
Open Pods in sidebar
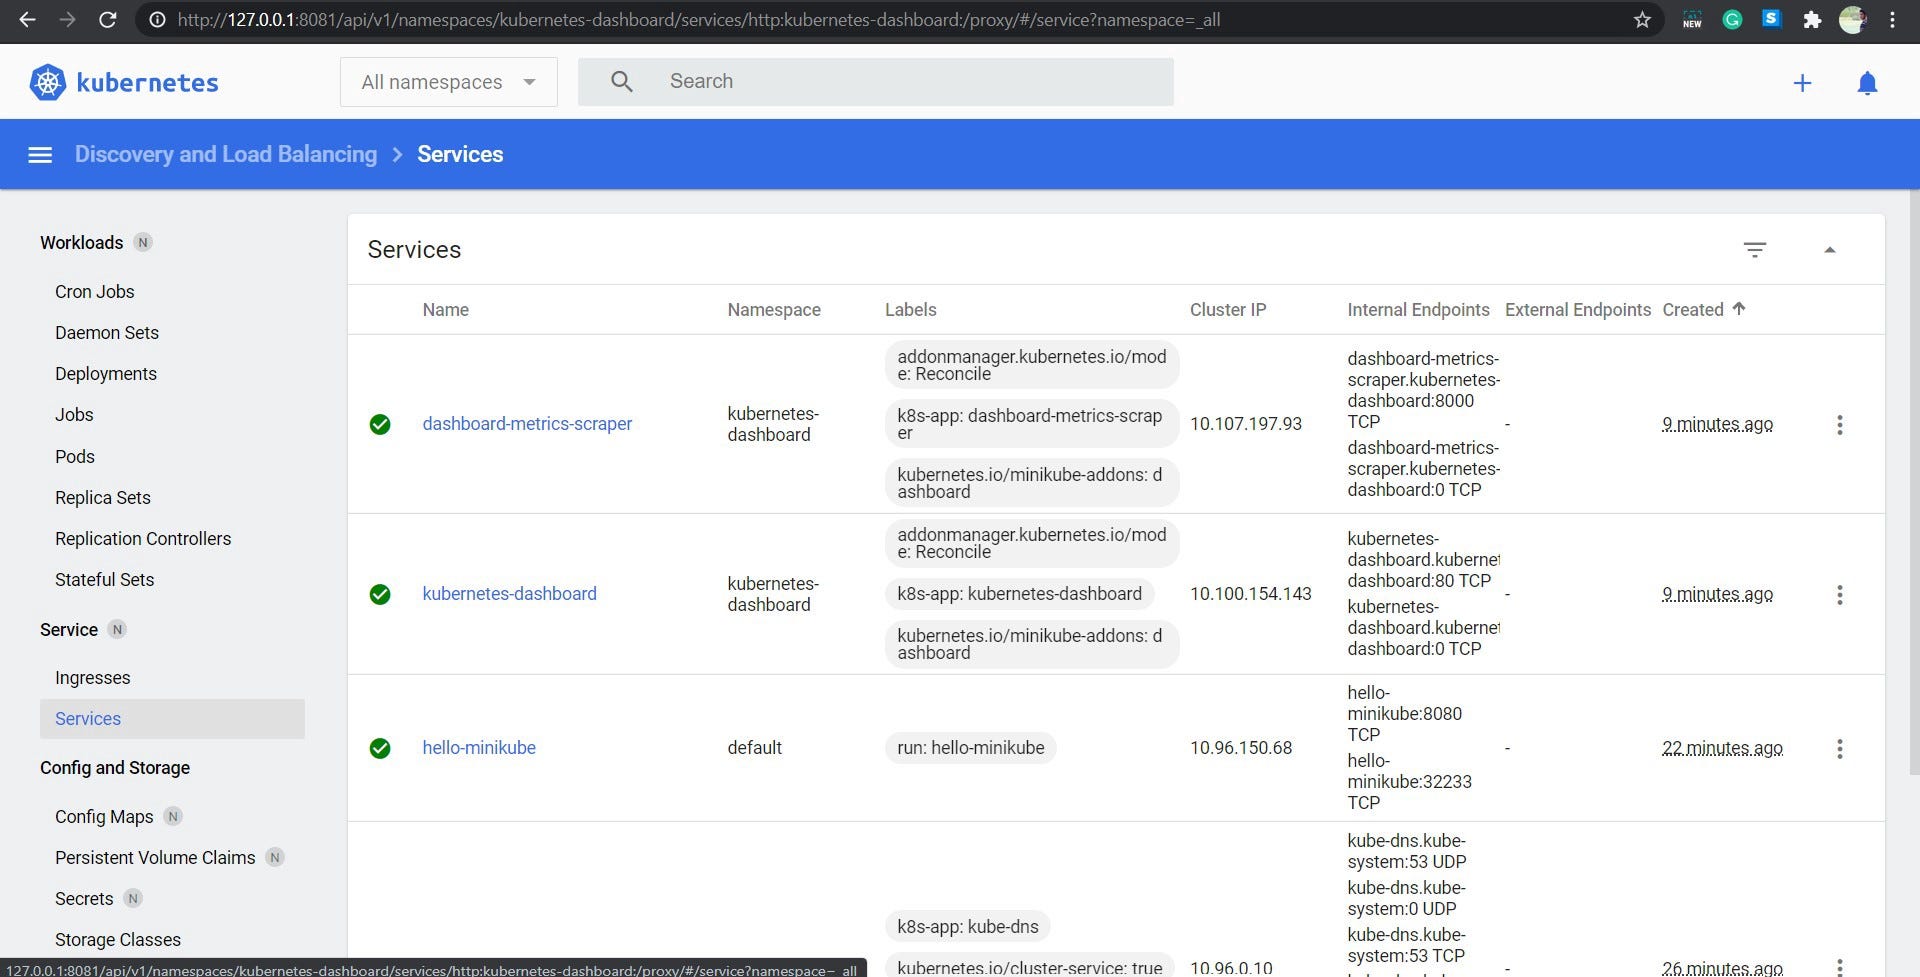(75, 457)
